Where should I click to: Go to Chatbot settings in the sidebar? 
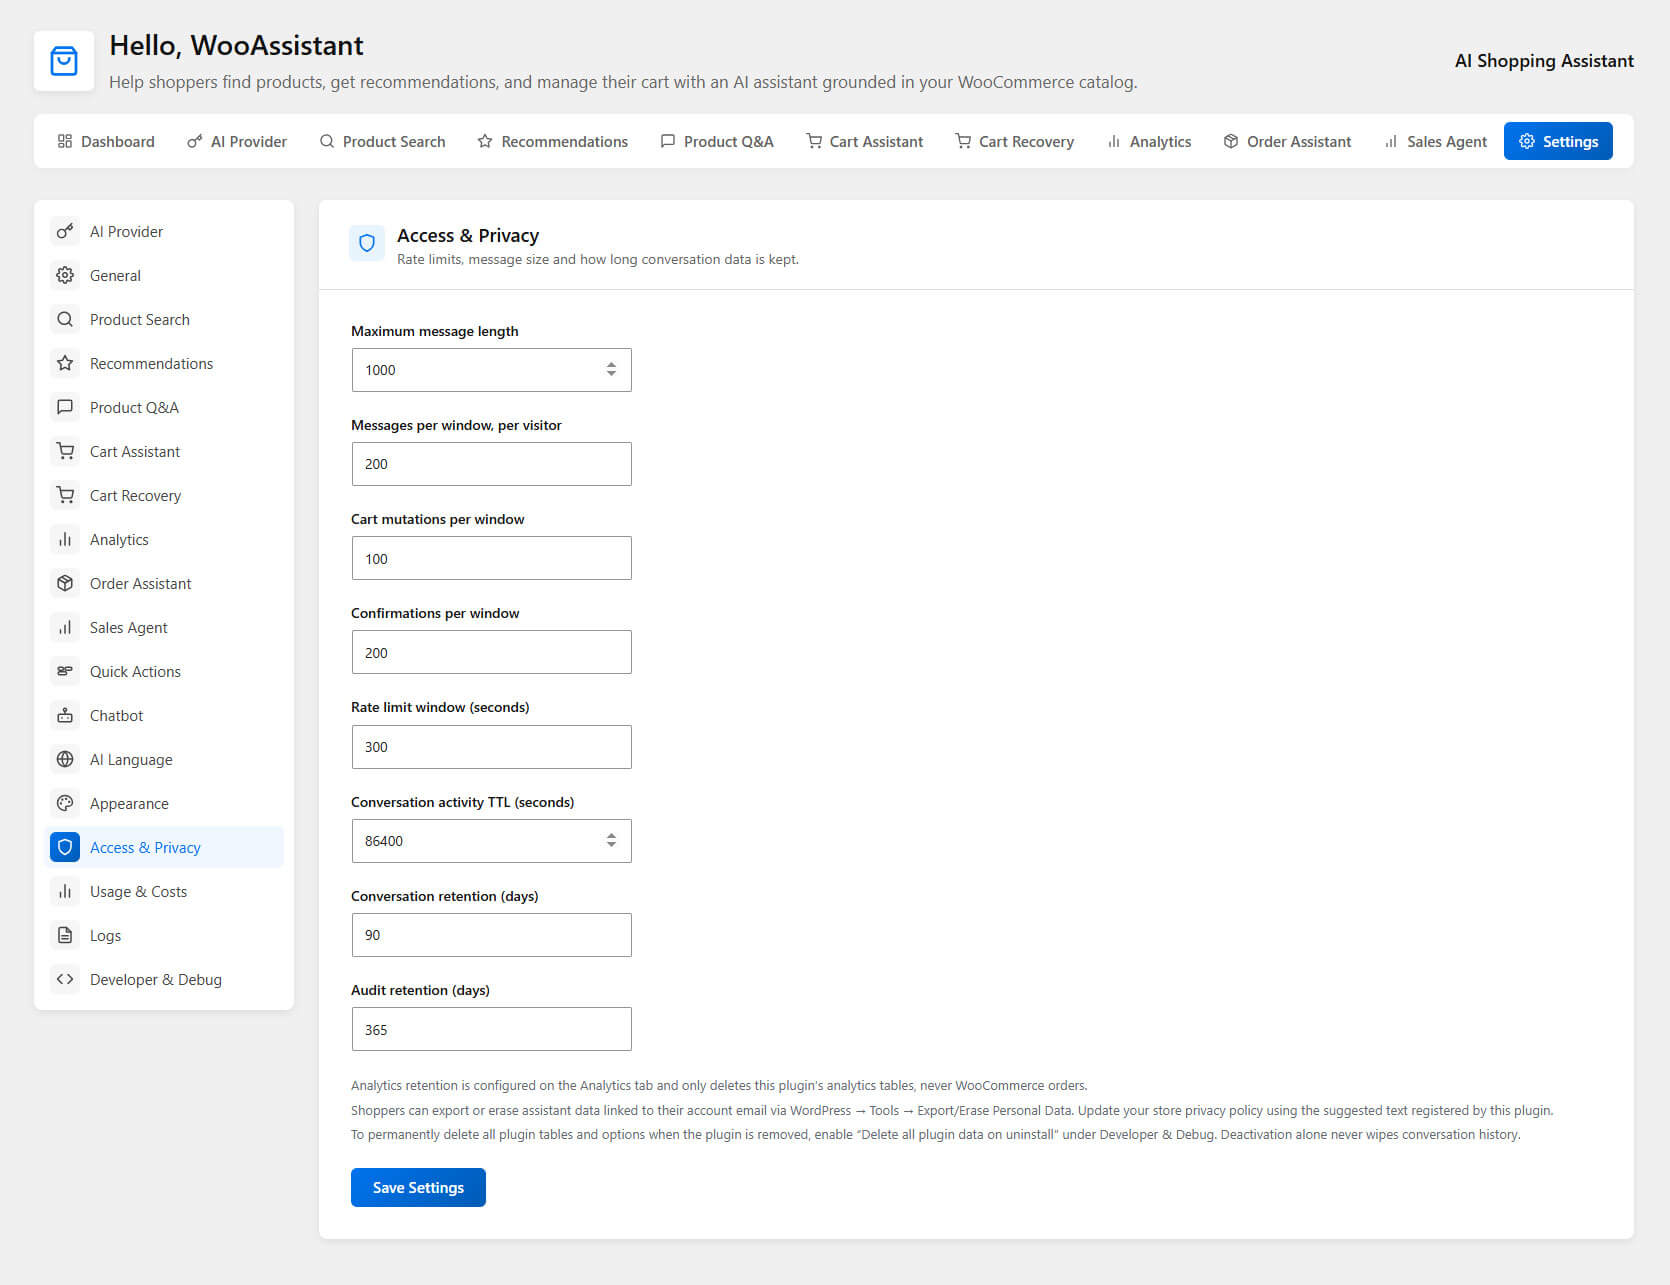pyautogui.click(x=165, y=716)
